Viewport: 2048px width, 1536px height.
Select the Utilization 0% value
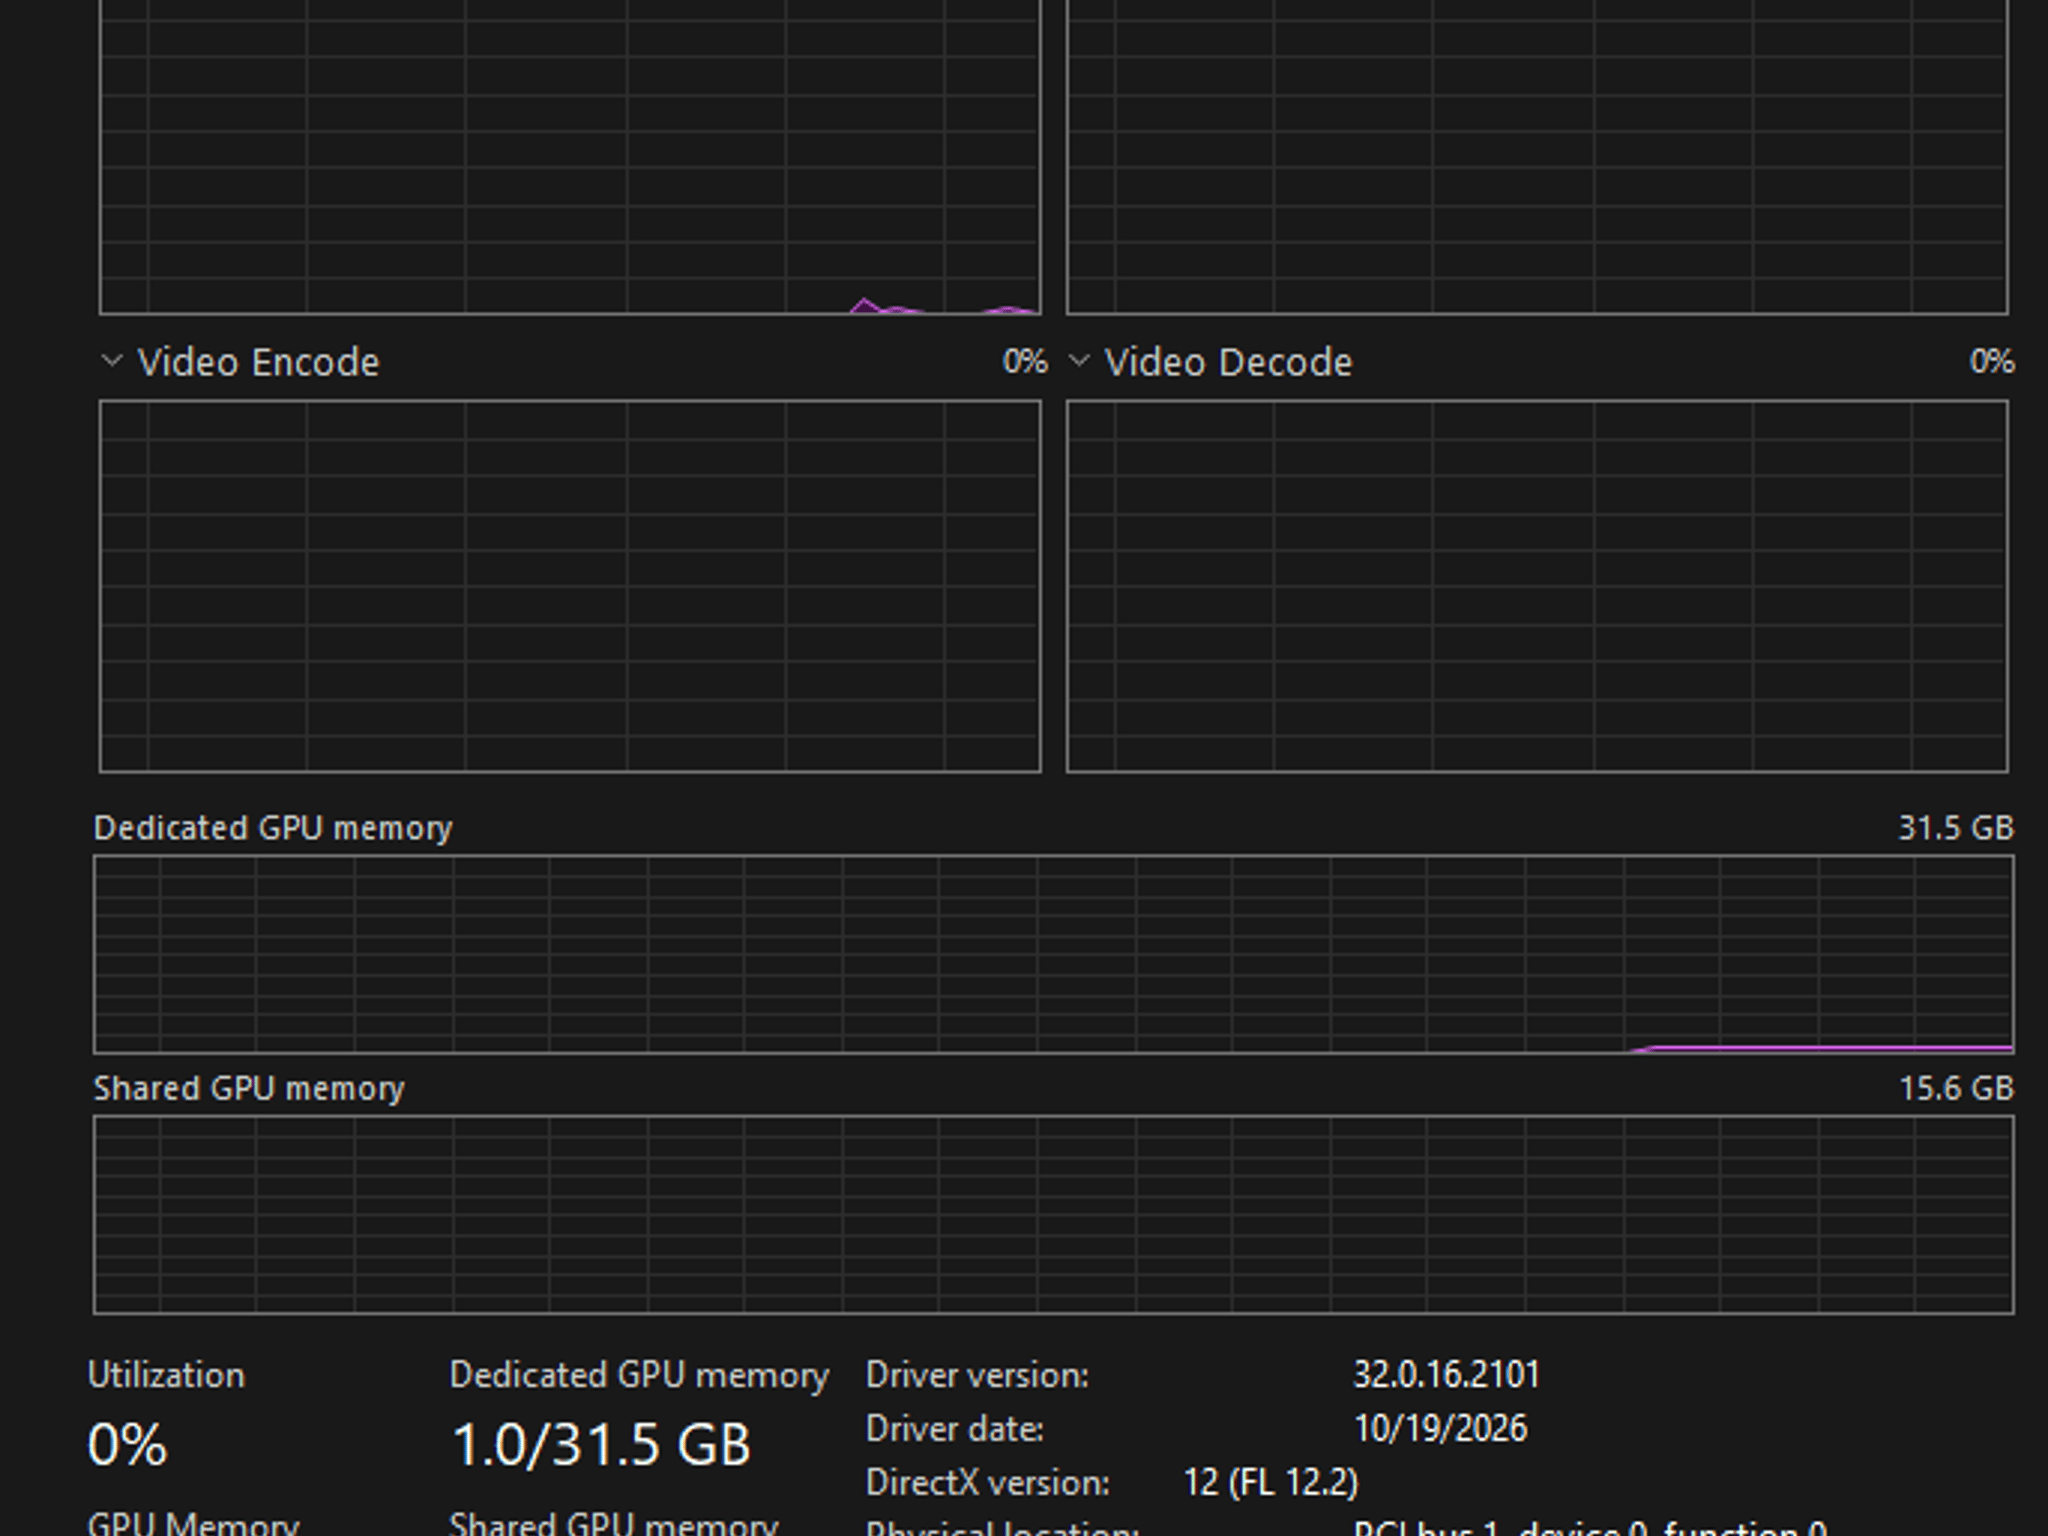(127, 1445)
